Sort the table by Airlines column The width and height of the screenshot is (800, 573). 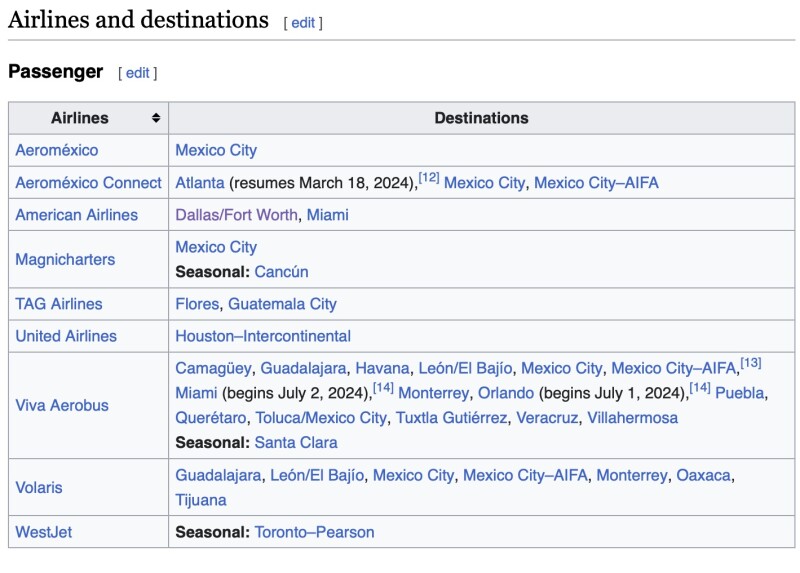point(155,118)
